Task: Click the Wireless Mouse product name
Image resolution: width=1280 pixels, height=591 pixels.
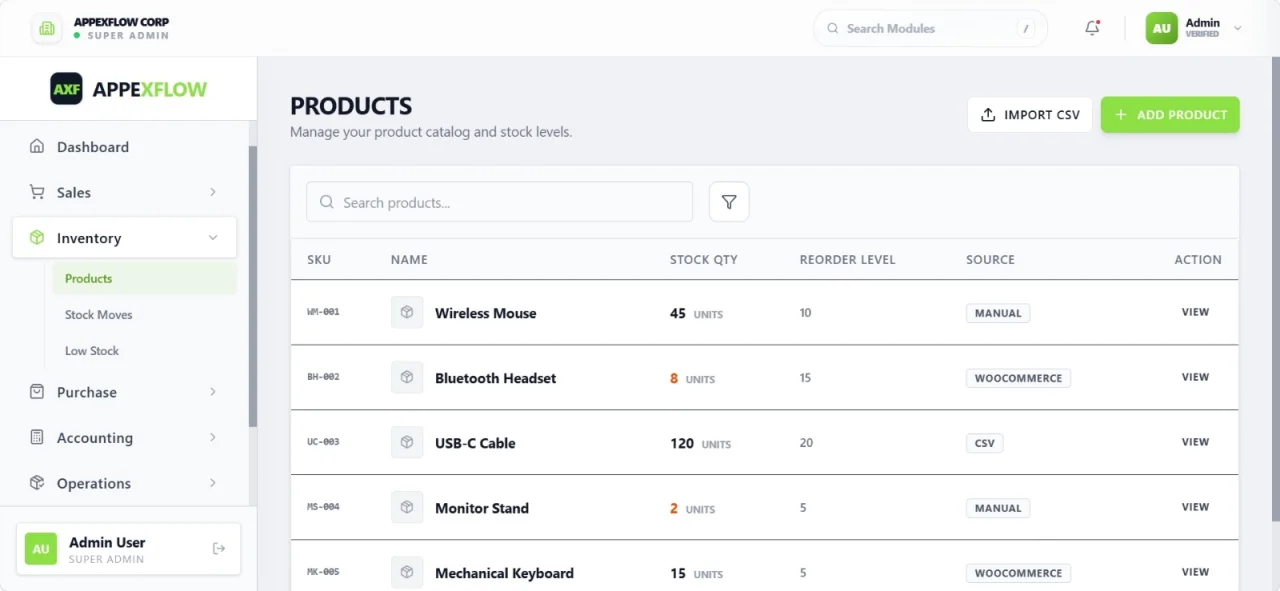Action: [x=485, y=313]
